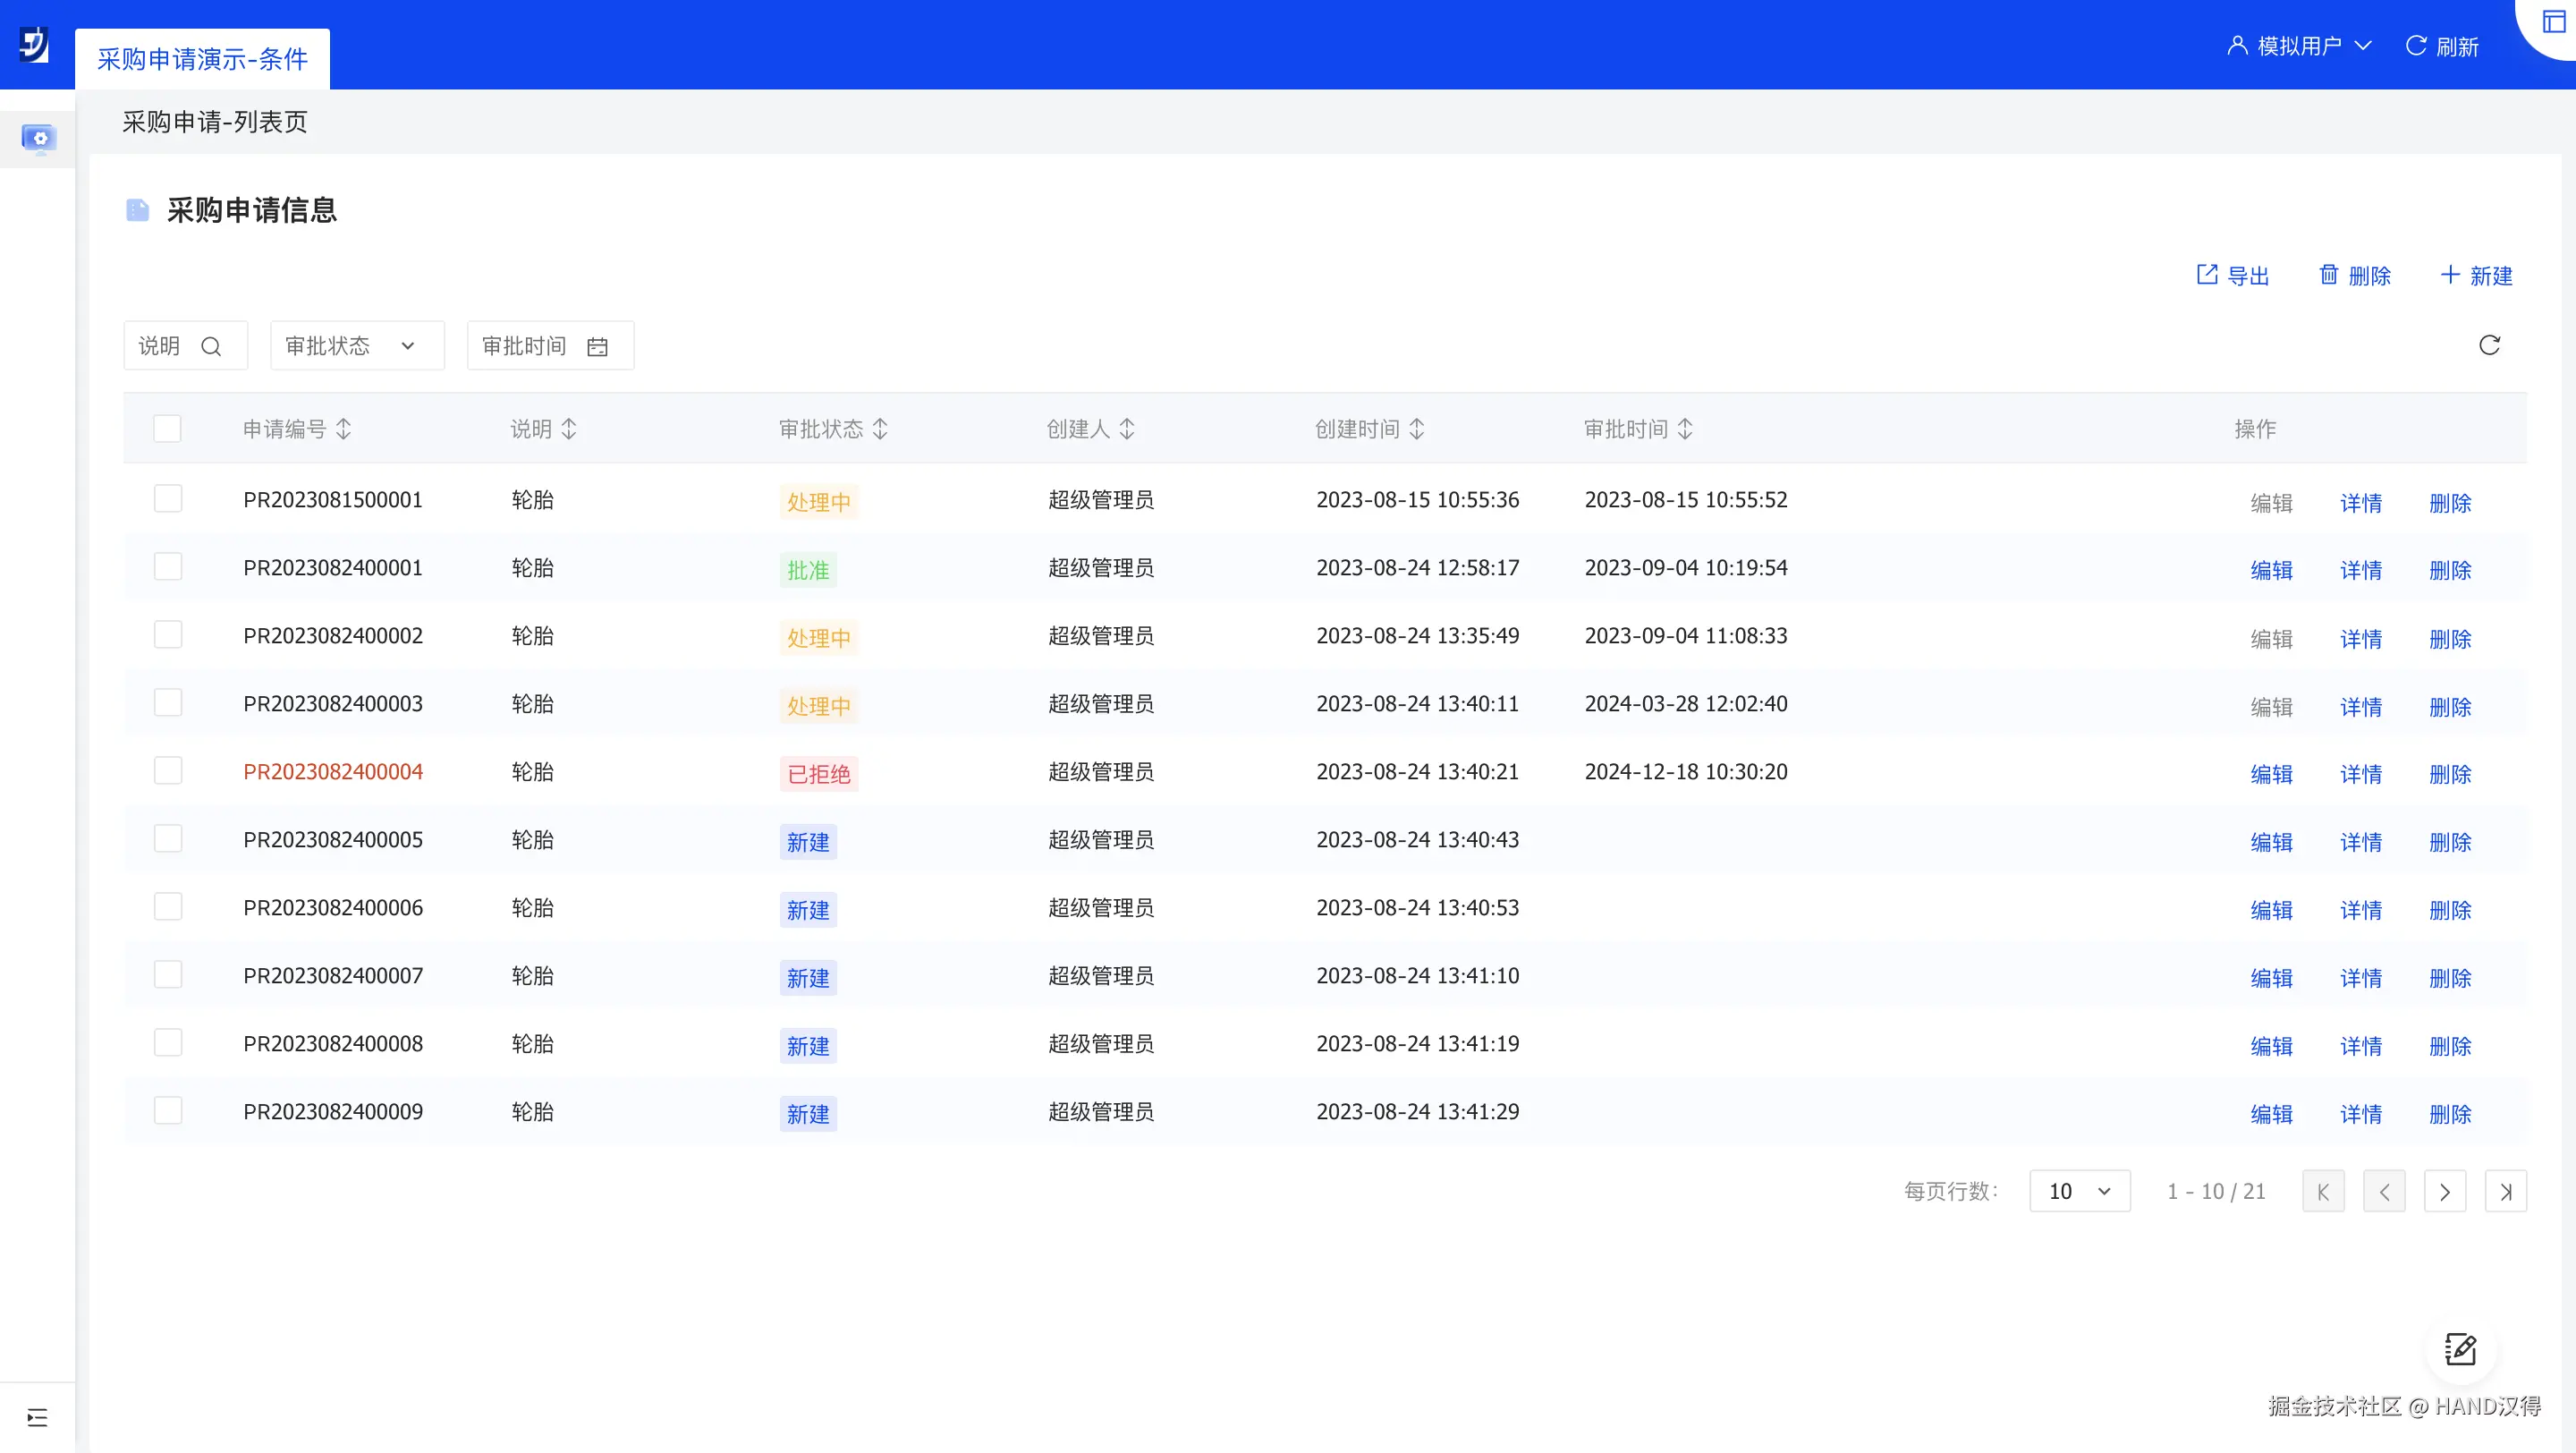Click the sidebar monitor settings icon
The image size is (2576, 1453).
[x=39, y=138]
